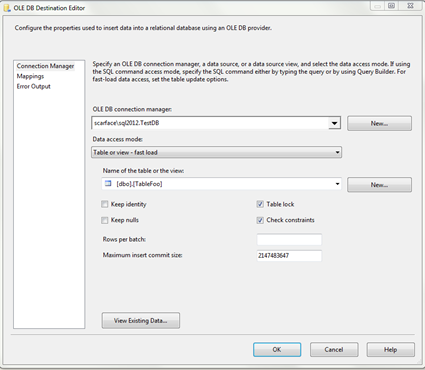425x370 pixels.
Task: Enable the Keep nulls checkbox
Action: point(105,220)
